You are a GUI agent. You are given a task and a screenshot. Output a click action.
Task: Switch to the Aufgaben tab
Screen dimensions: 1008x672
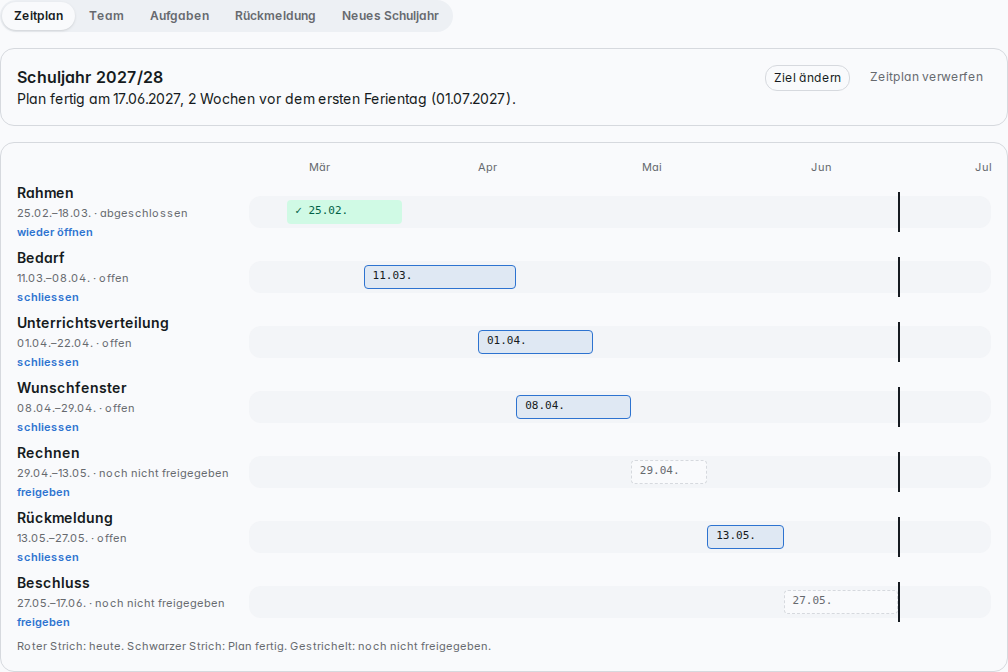coord(179,16)
